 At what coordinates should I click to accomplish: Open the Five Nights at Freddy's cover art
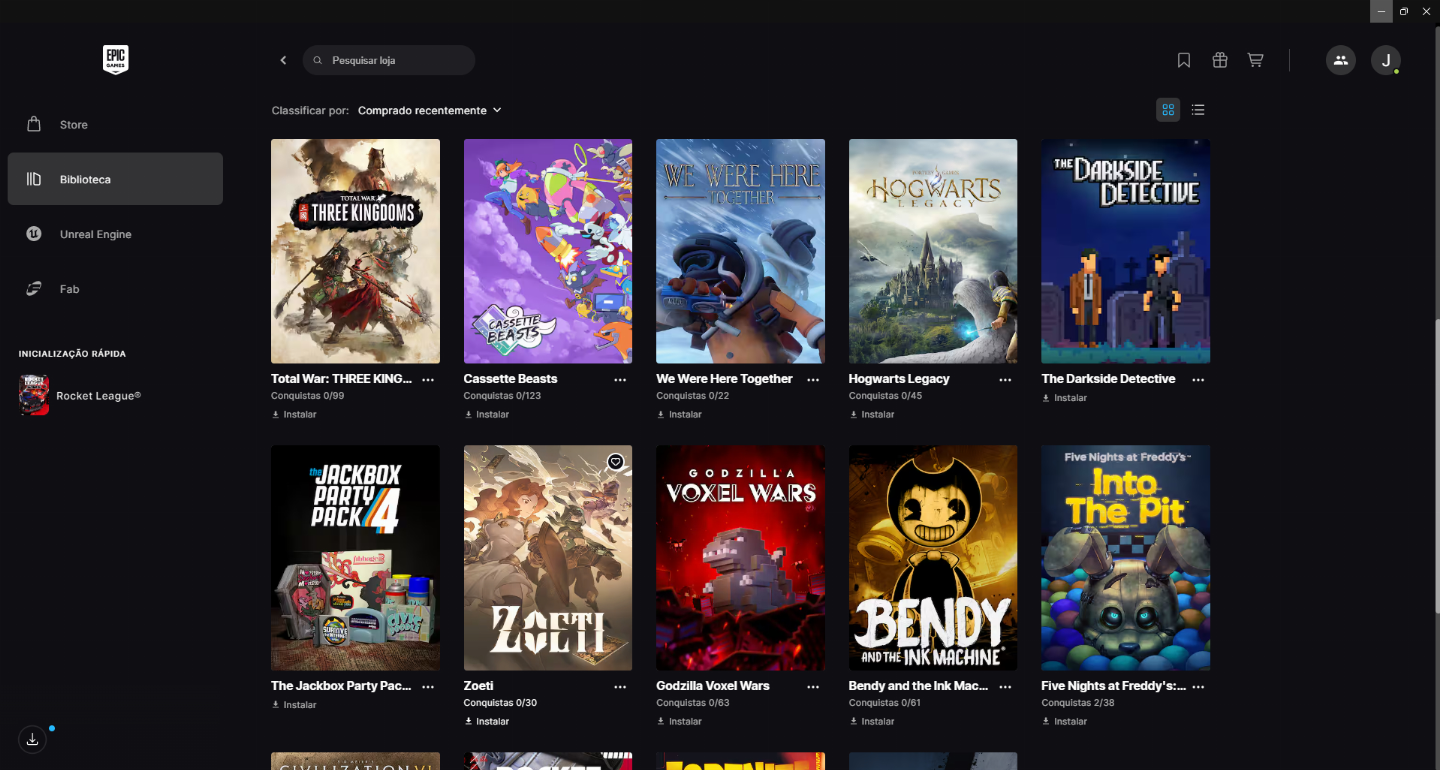(1126, 558)
